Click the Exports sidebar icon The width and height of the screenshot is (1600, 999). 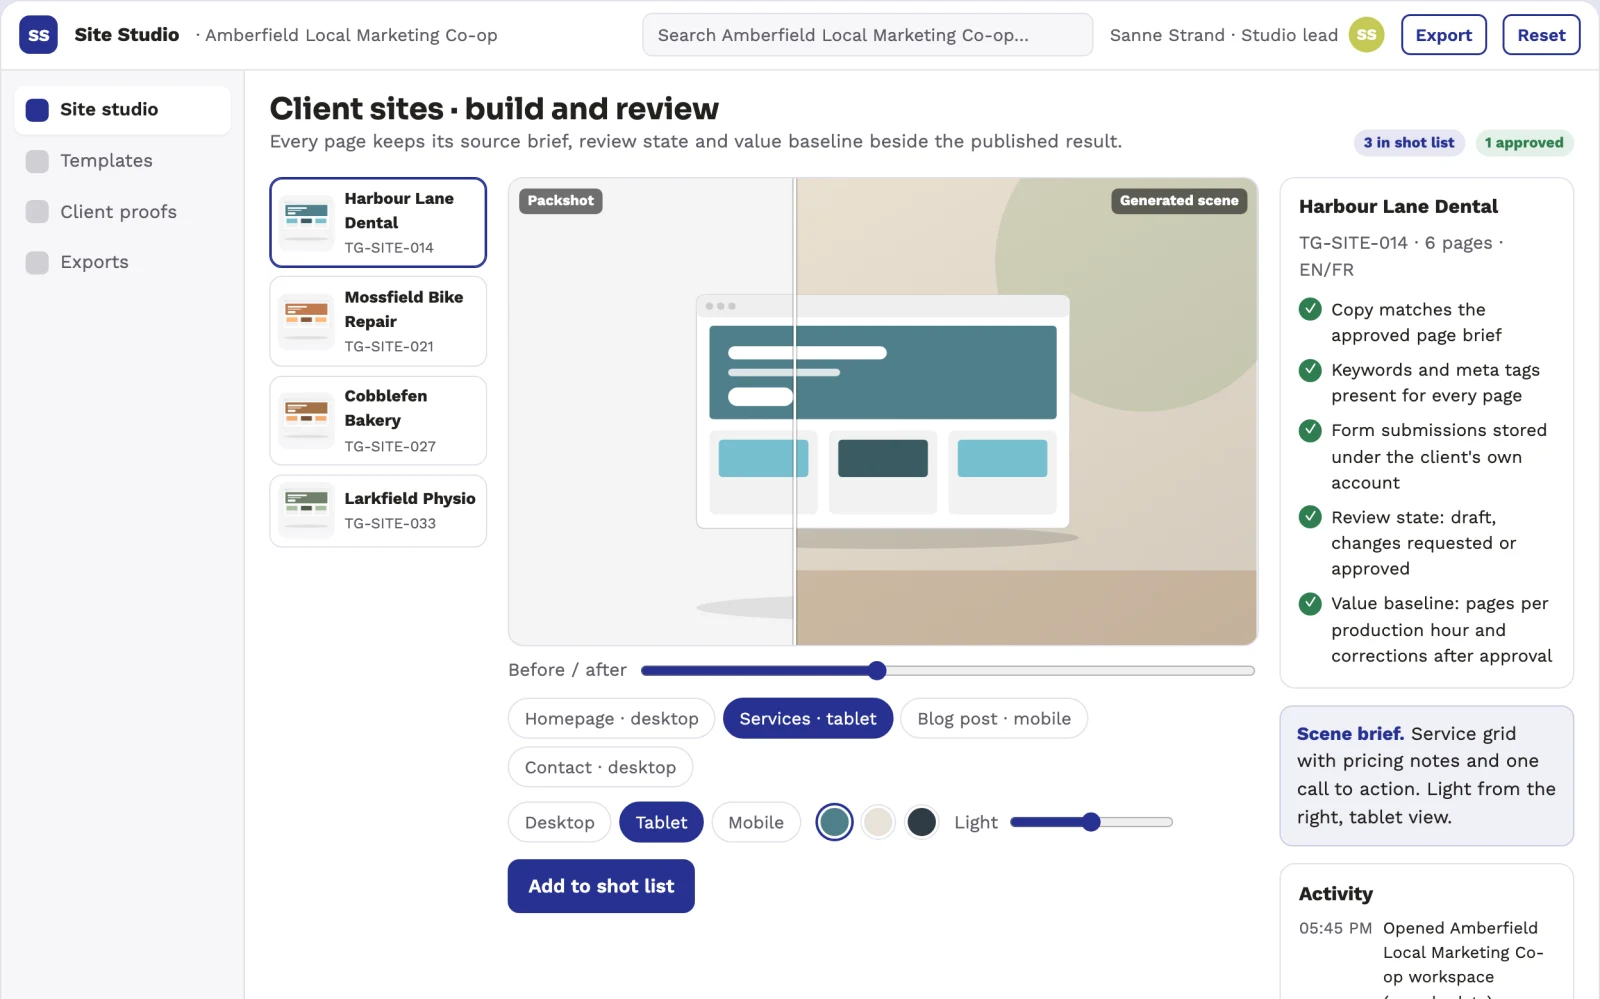[x=37, y=262]
